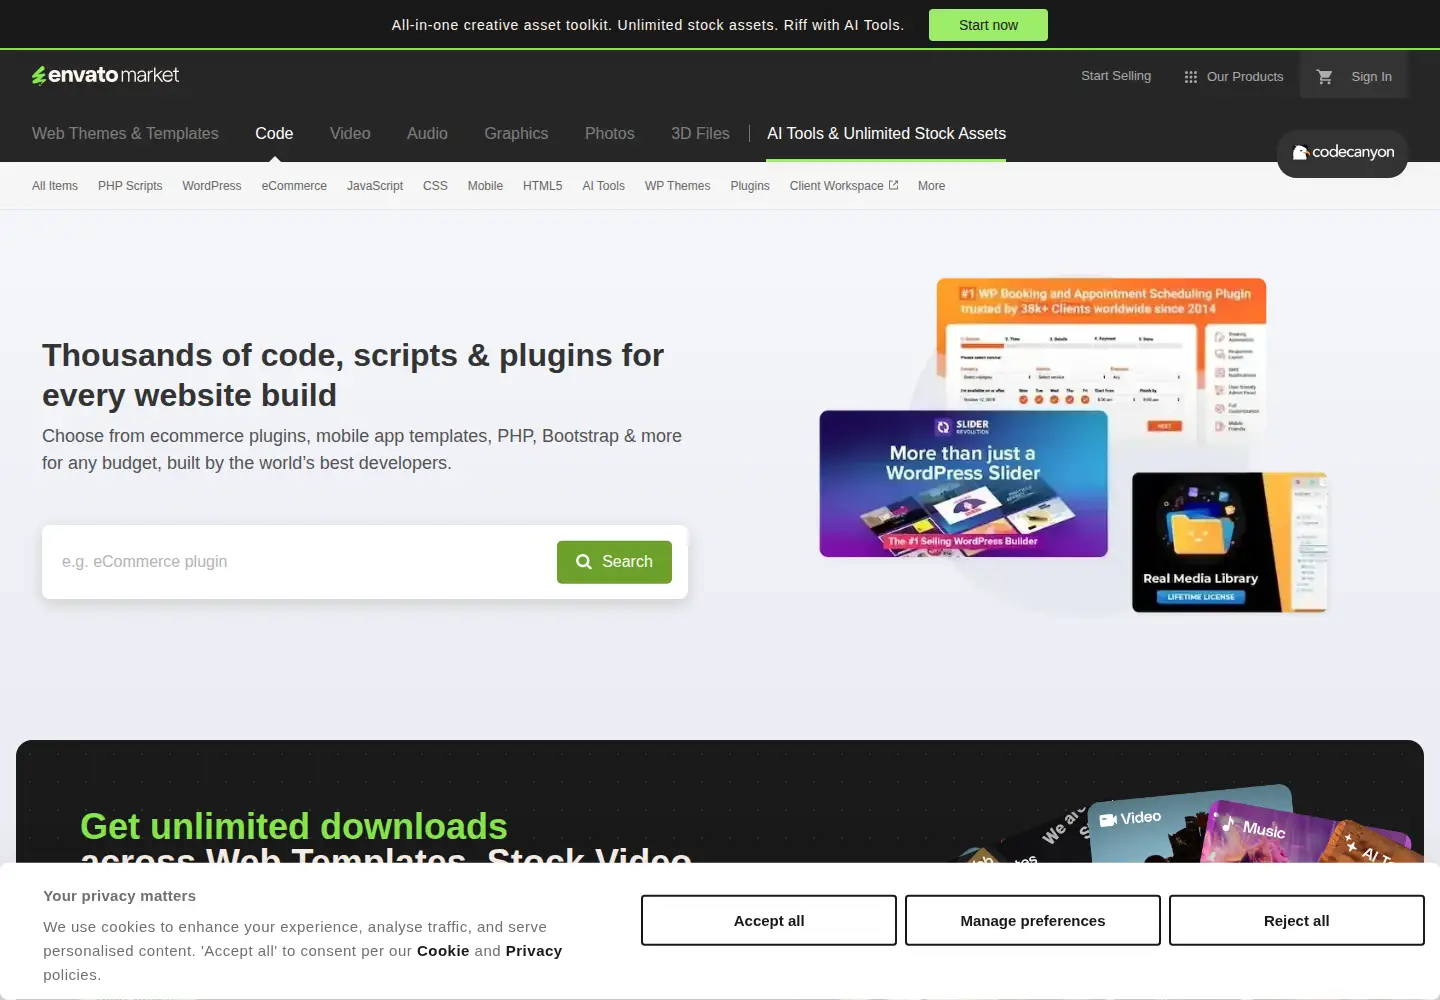Screen dimensions: 1440x1000
Task: Open the Plugins subcategory
Action: pyautogui.click(x=750, y=186)
